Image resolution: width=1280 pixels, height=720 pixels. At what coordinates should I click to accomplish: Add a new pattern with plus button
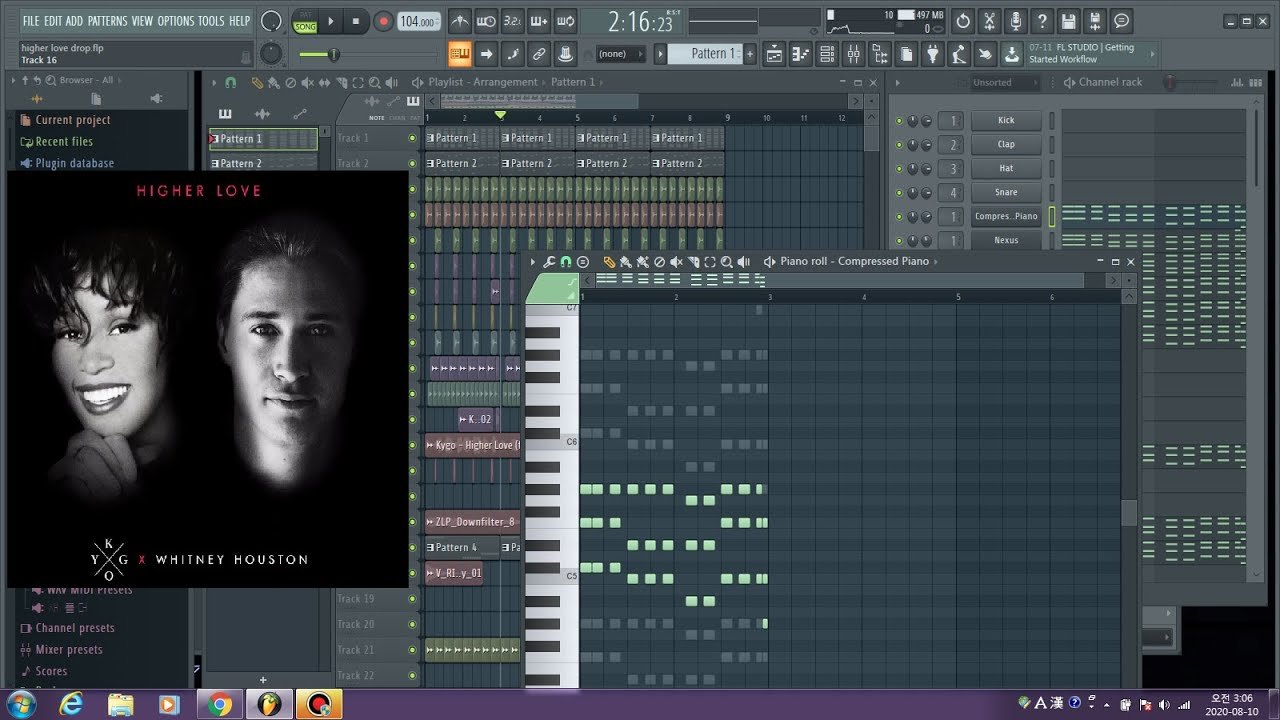750,54
